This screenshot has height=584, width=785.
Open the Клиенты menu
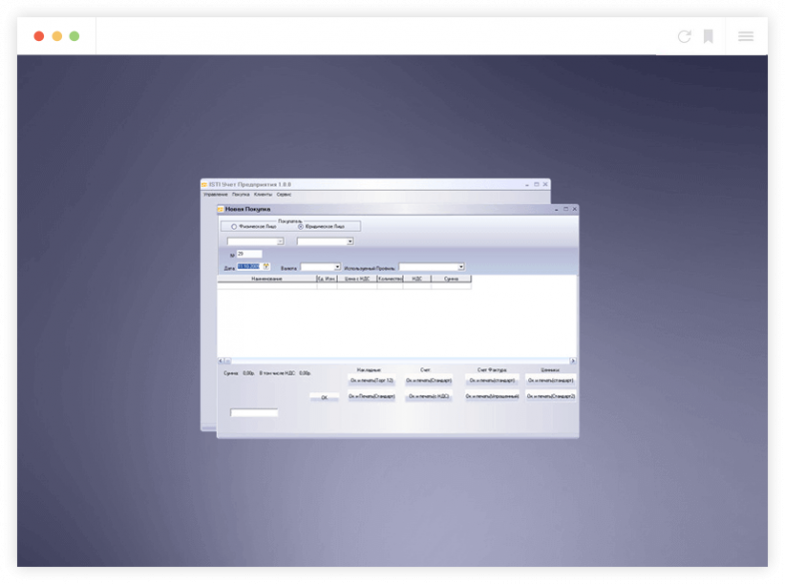point(263,194)
